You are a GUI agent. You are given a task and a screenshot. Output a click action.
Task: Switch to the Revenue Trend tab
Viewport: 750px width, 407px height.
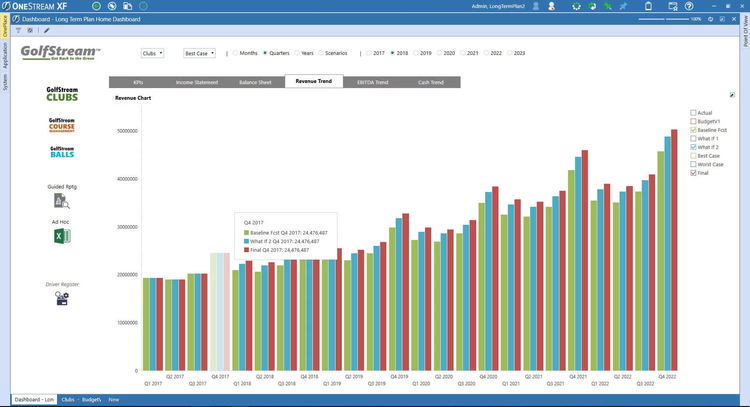coord(314,81)
